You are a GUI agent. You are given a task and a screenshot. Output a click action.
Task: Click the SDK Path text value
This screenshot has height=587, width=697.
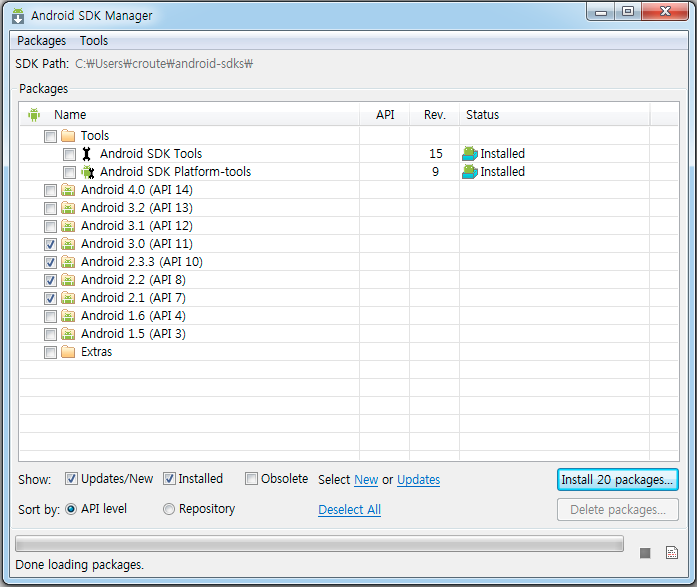pyautogui.click(x=164, y=64)
